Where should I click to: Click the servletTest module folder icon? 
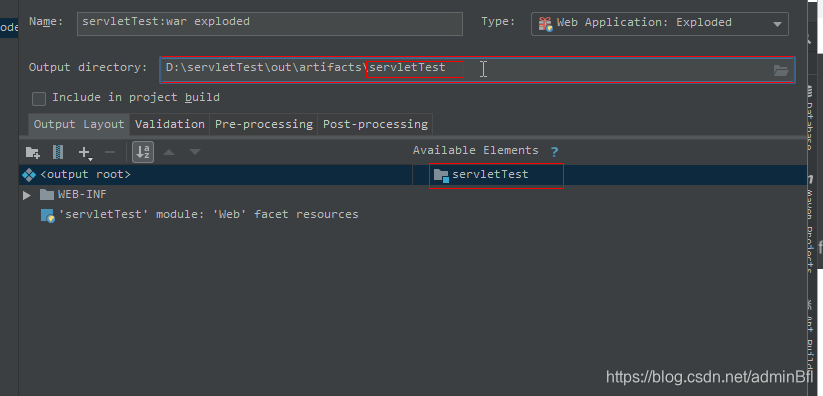(x=441, y=175)
